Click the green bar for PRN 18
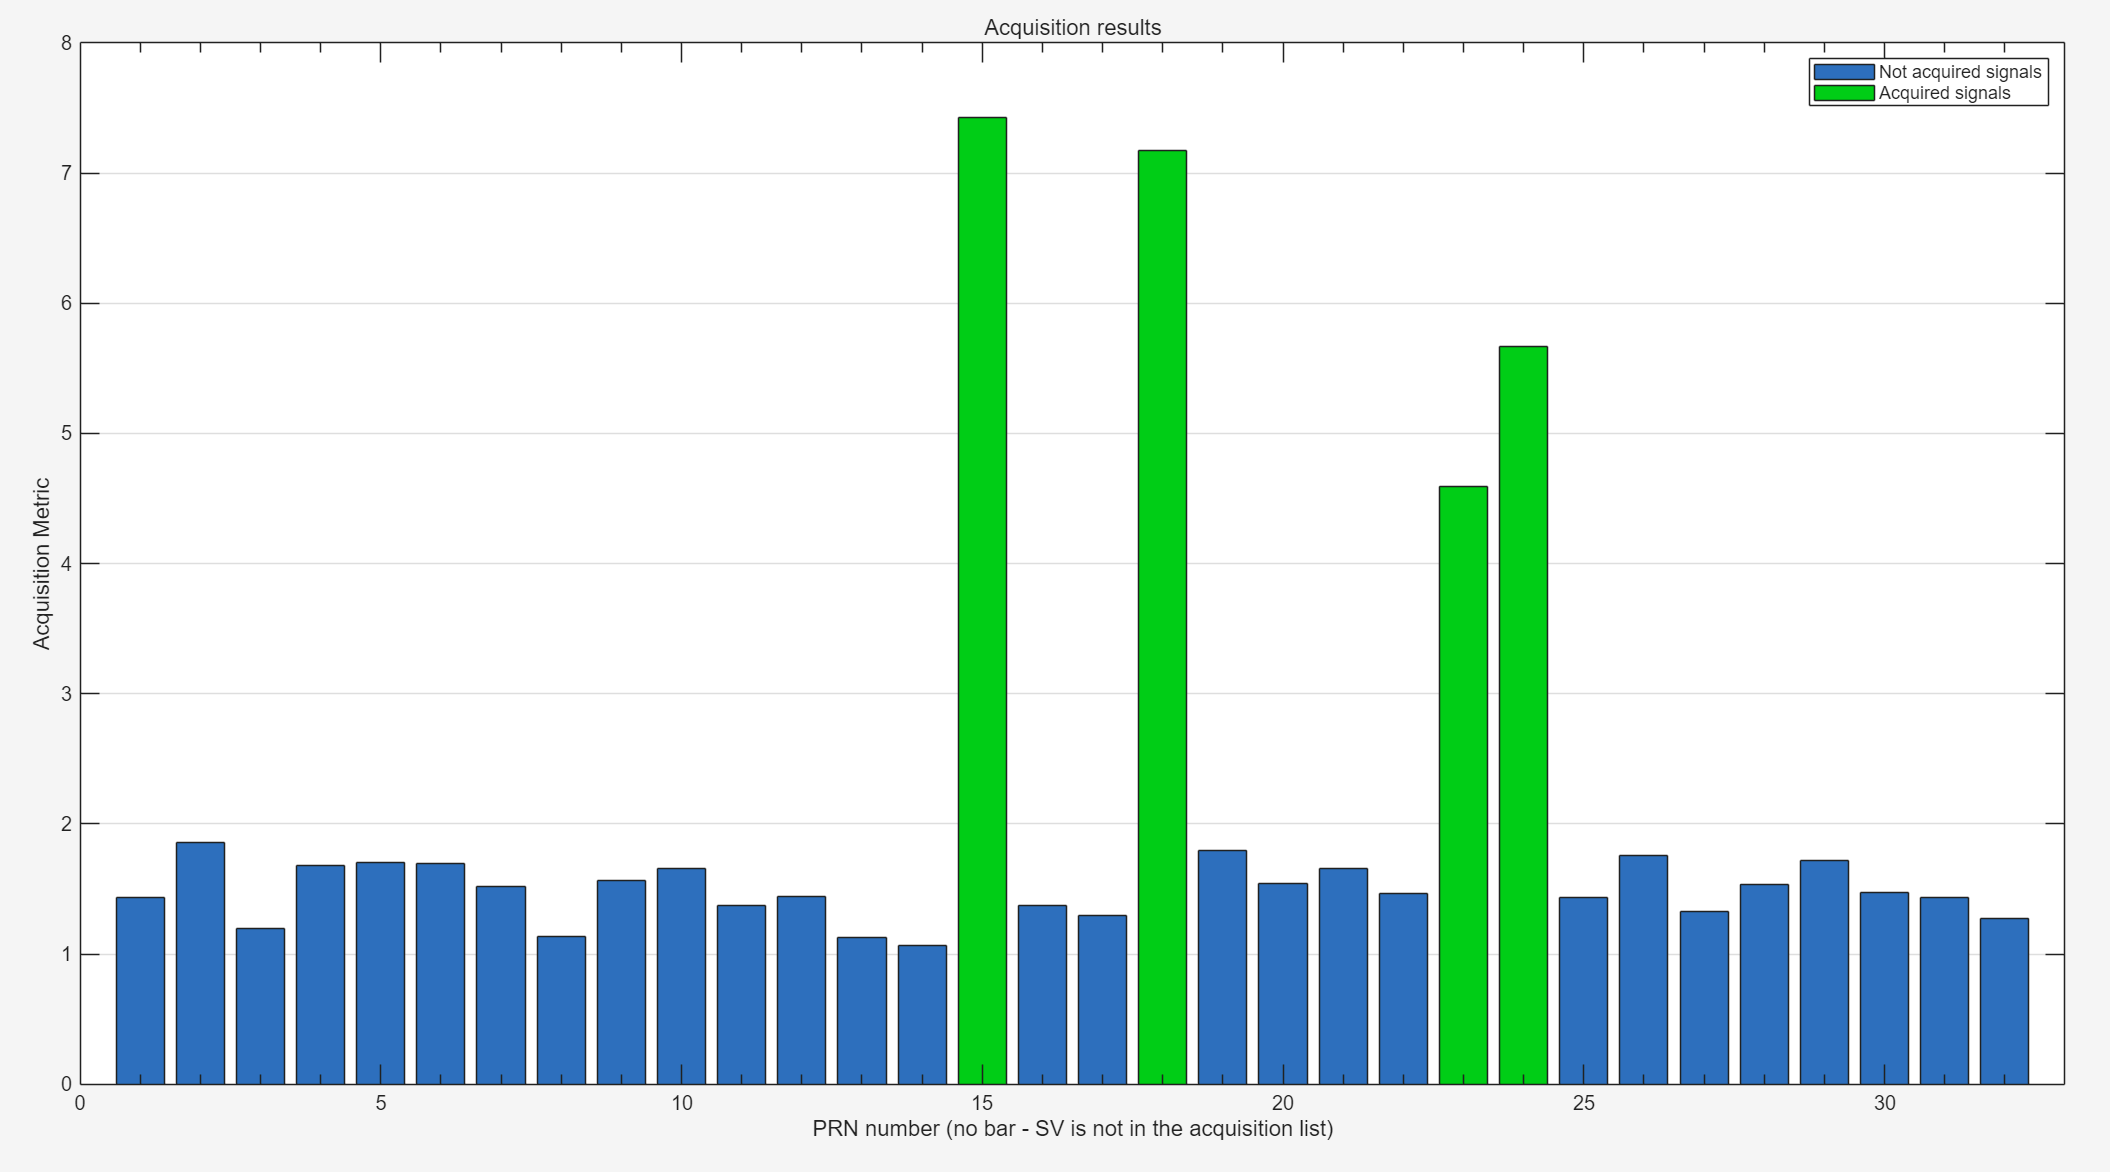 tap(1162, 617)
